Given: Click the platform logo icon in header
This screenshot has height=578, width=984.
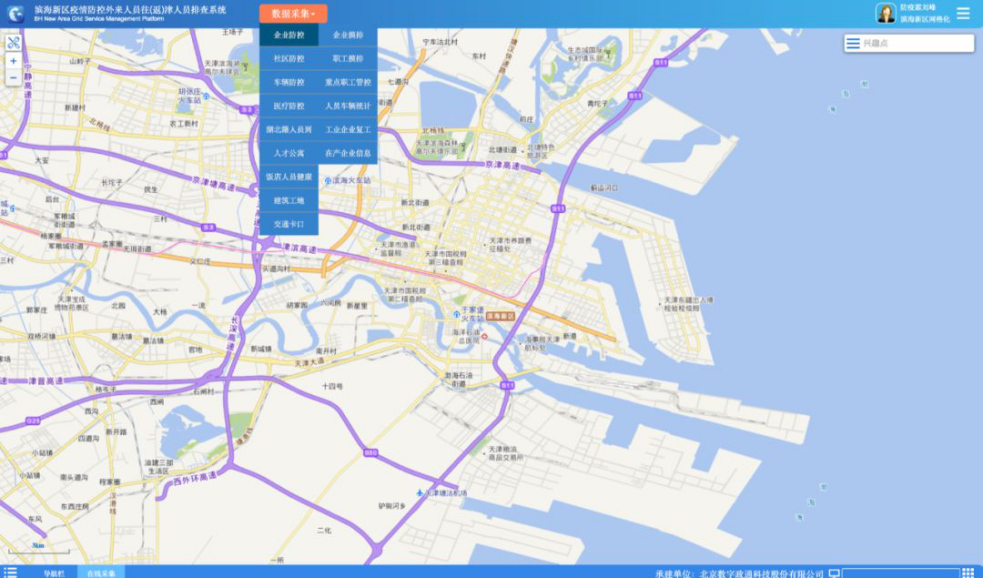Looking at the screenshot, I should click(x=16, y=13).
